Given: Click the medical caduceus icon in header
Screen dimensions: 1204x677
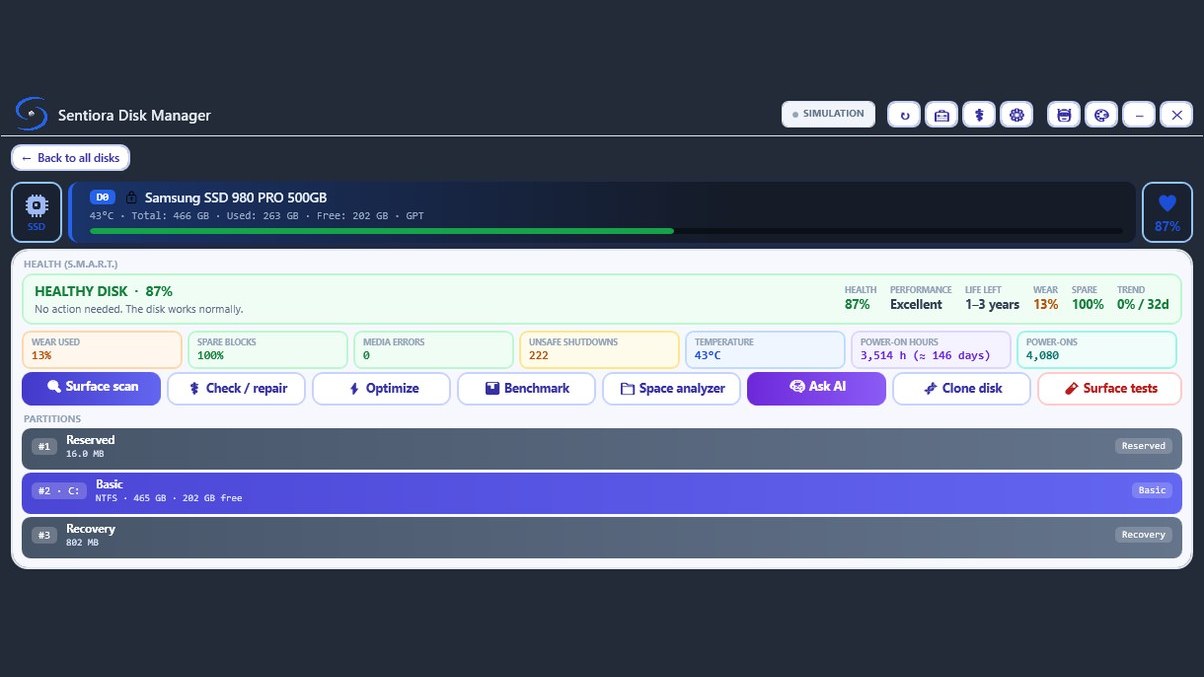Looking at the screenshot, I should [979, 115].
